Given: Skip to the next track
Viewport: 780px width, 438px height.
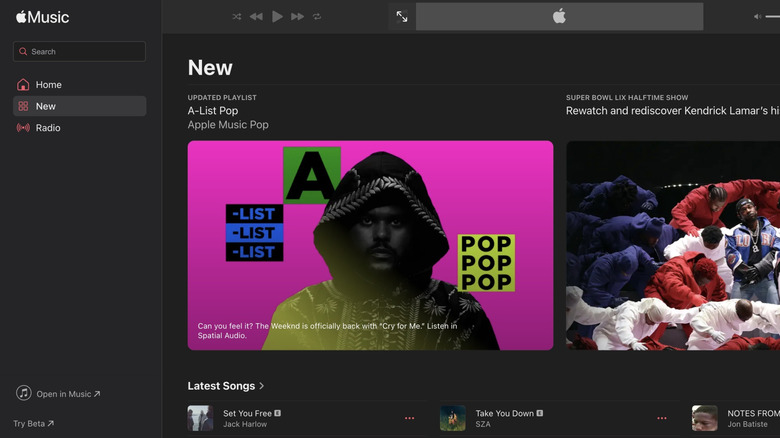Looking at the screenshot, I should coord(297,17).
